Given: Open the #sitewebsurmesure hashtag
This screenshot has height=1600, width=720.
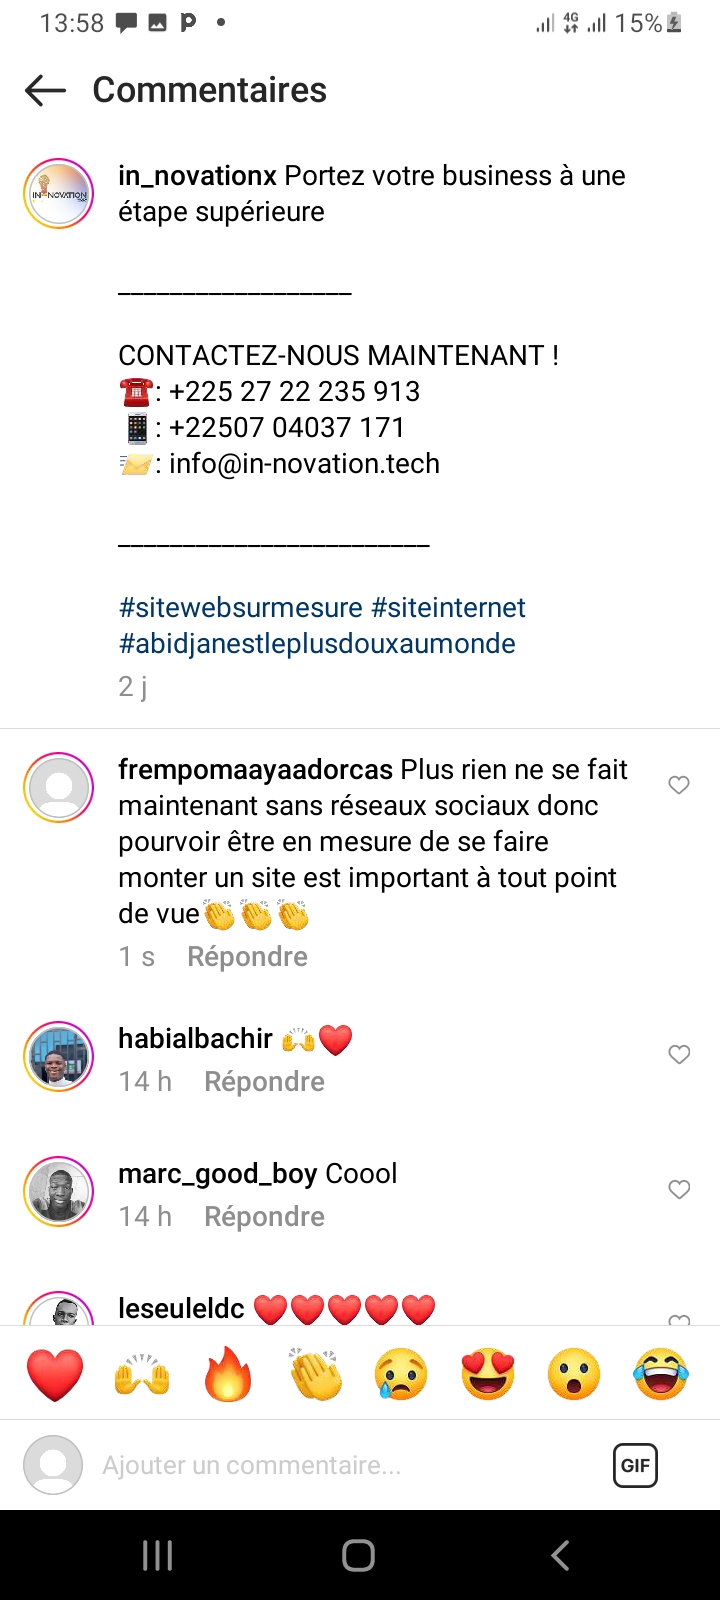Looking at the screenshot, I should pos(240,608).
